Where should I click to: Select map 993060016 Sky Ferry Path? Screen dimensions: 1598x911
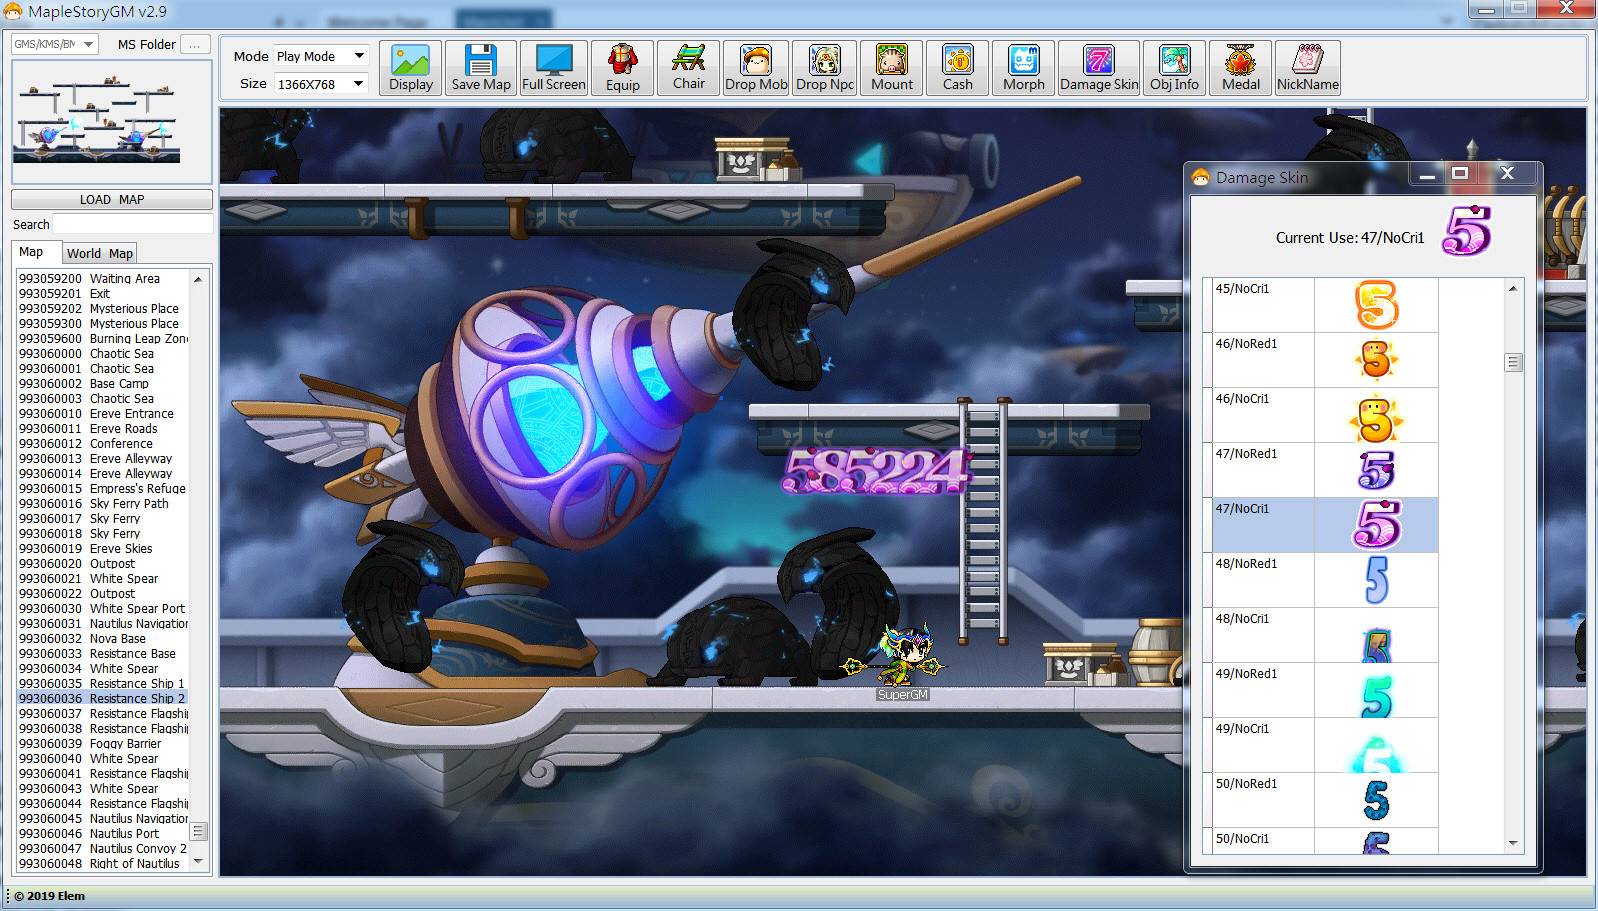[102, 503]
